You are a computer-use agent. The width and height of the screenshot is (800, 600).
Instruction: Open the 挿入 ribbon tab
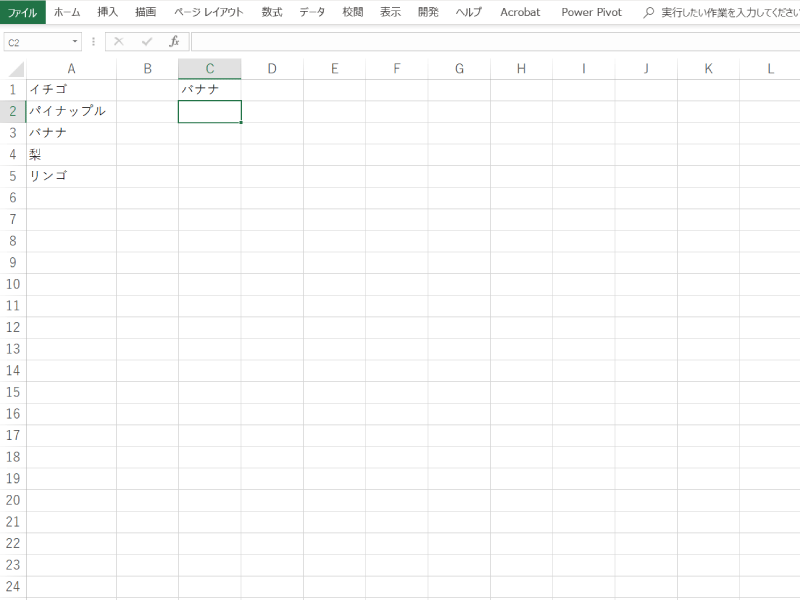[107, 12]
